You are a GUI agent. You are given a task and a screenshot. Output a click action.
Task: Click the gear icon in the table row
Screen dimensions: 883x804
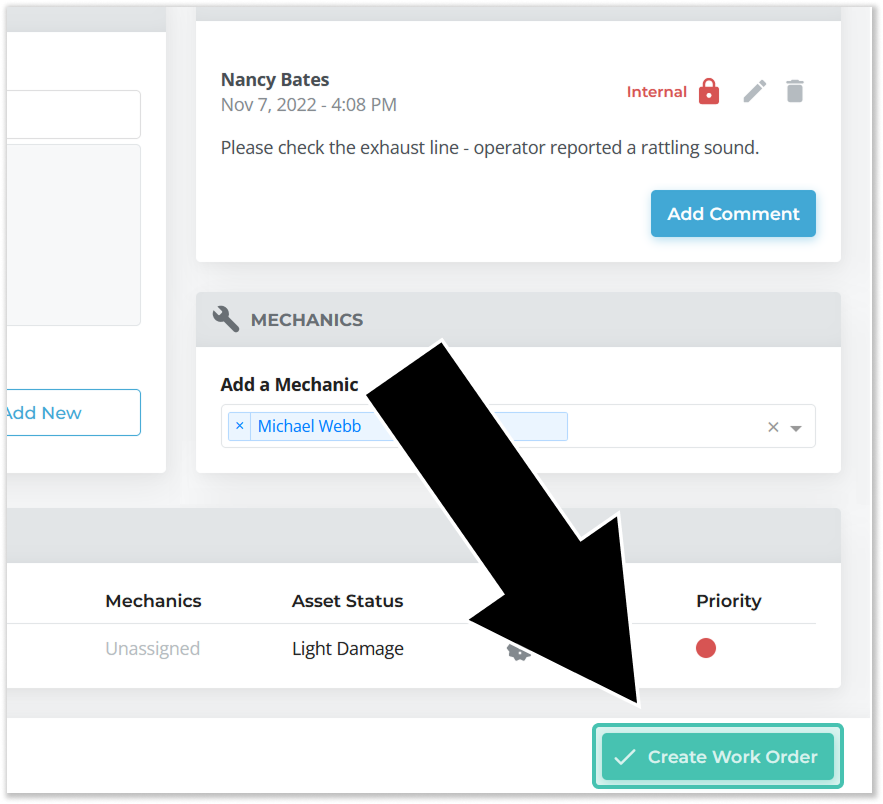tap(517, 652)
